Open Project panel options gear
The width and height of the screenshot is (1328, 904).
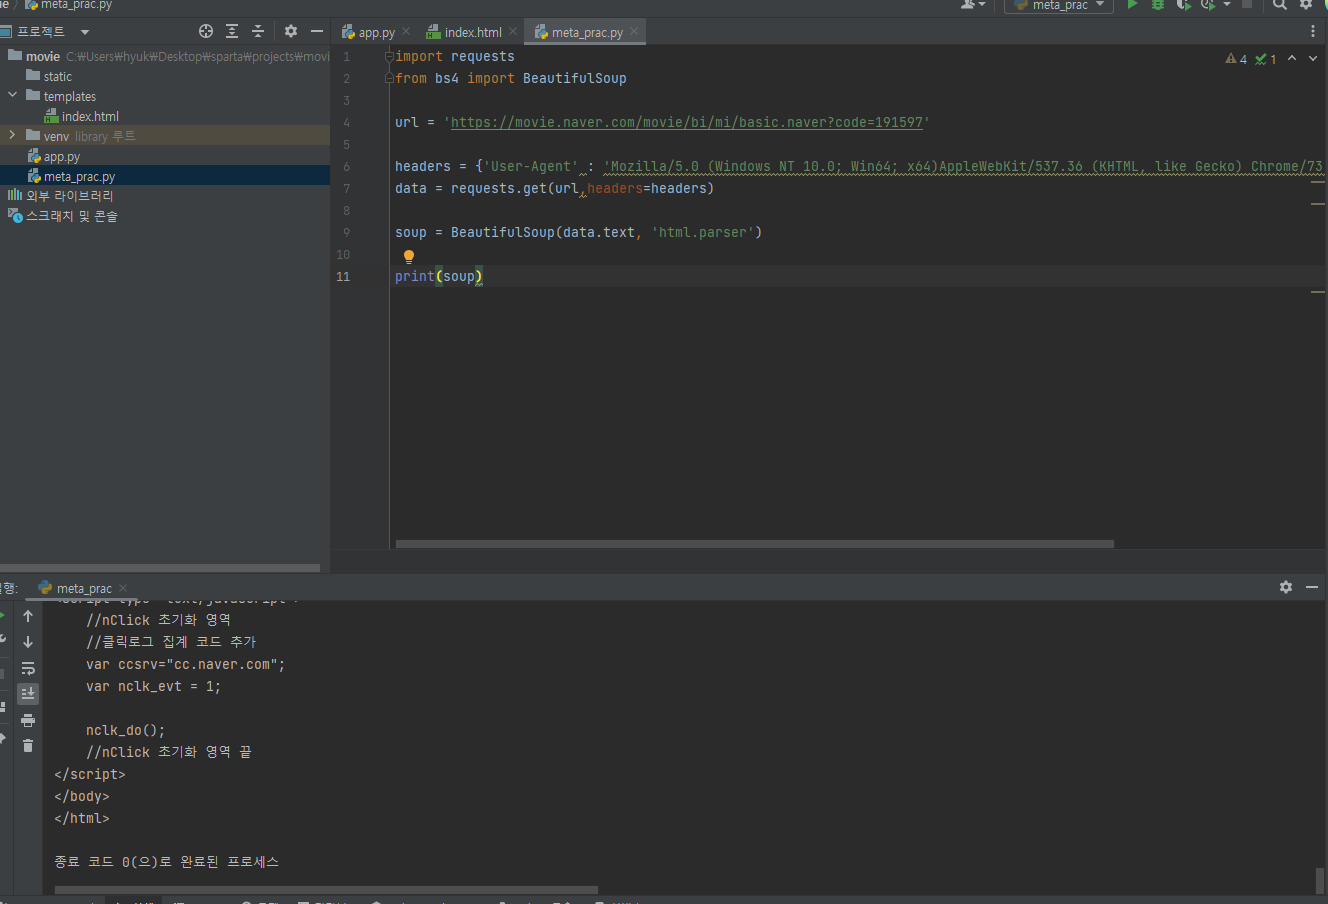(x=291, y=31)
